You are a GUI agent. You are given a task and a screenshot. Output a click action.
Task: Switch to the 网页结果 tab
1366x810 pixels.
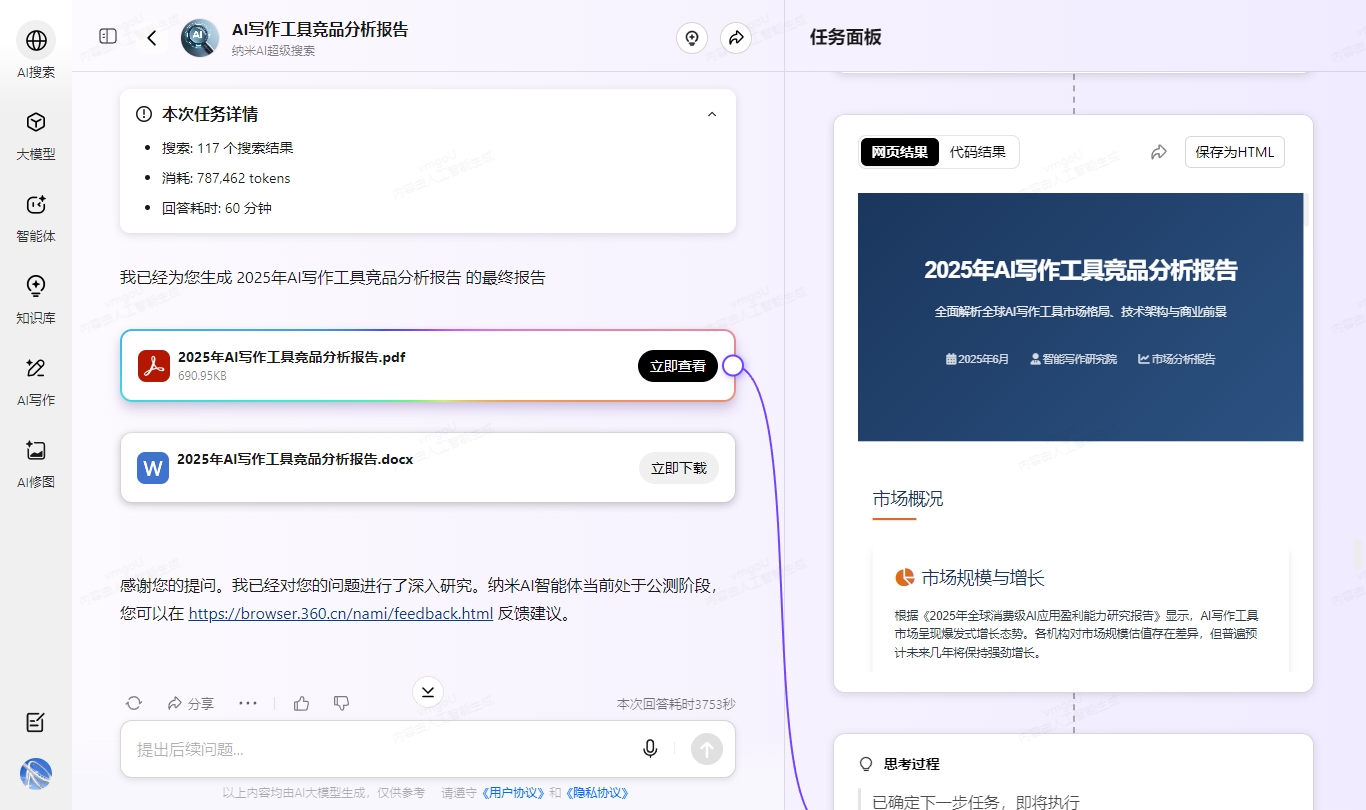[900, 152]
